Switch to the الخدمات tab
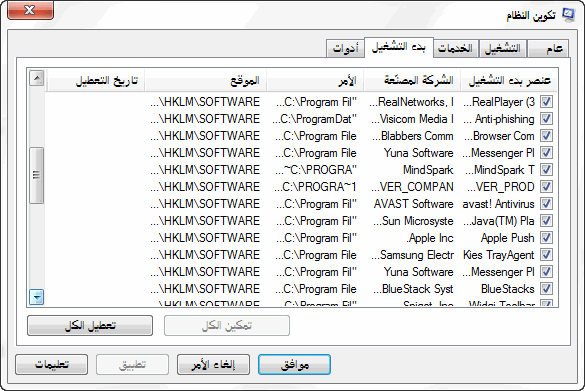The height and width of the screenshot is (391, 585). point(456,49)
